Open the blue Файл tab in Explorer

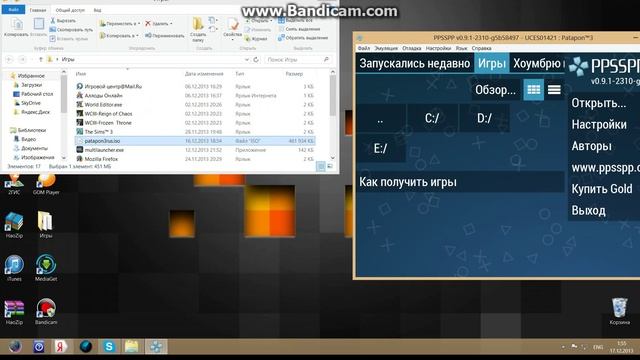click(x=13, y=10)
